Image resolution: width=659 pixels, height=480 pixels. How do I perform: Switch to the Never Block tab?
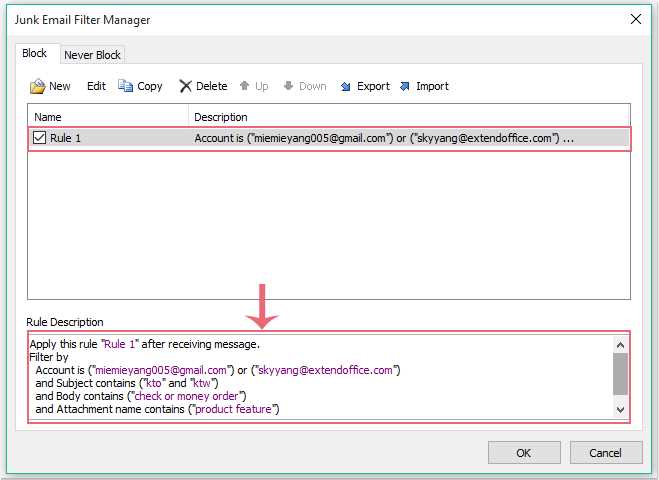(92, 55)
